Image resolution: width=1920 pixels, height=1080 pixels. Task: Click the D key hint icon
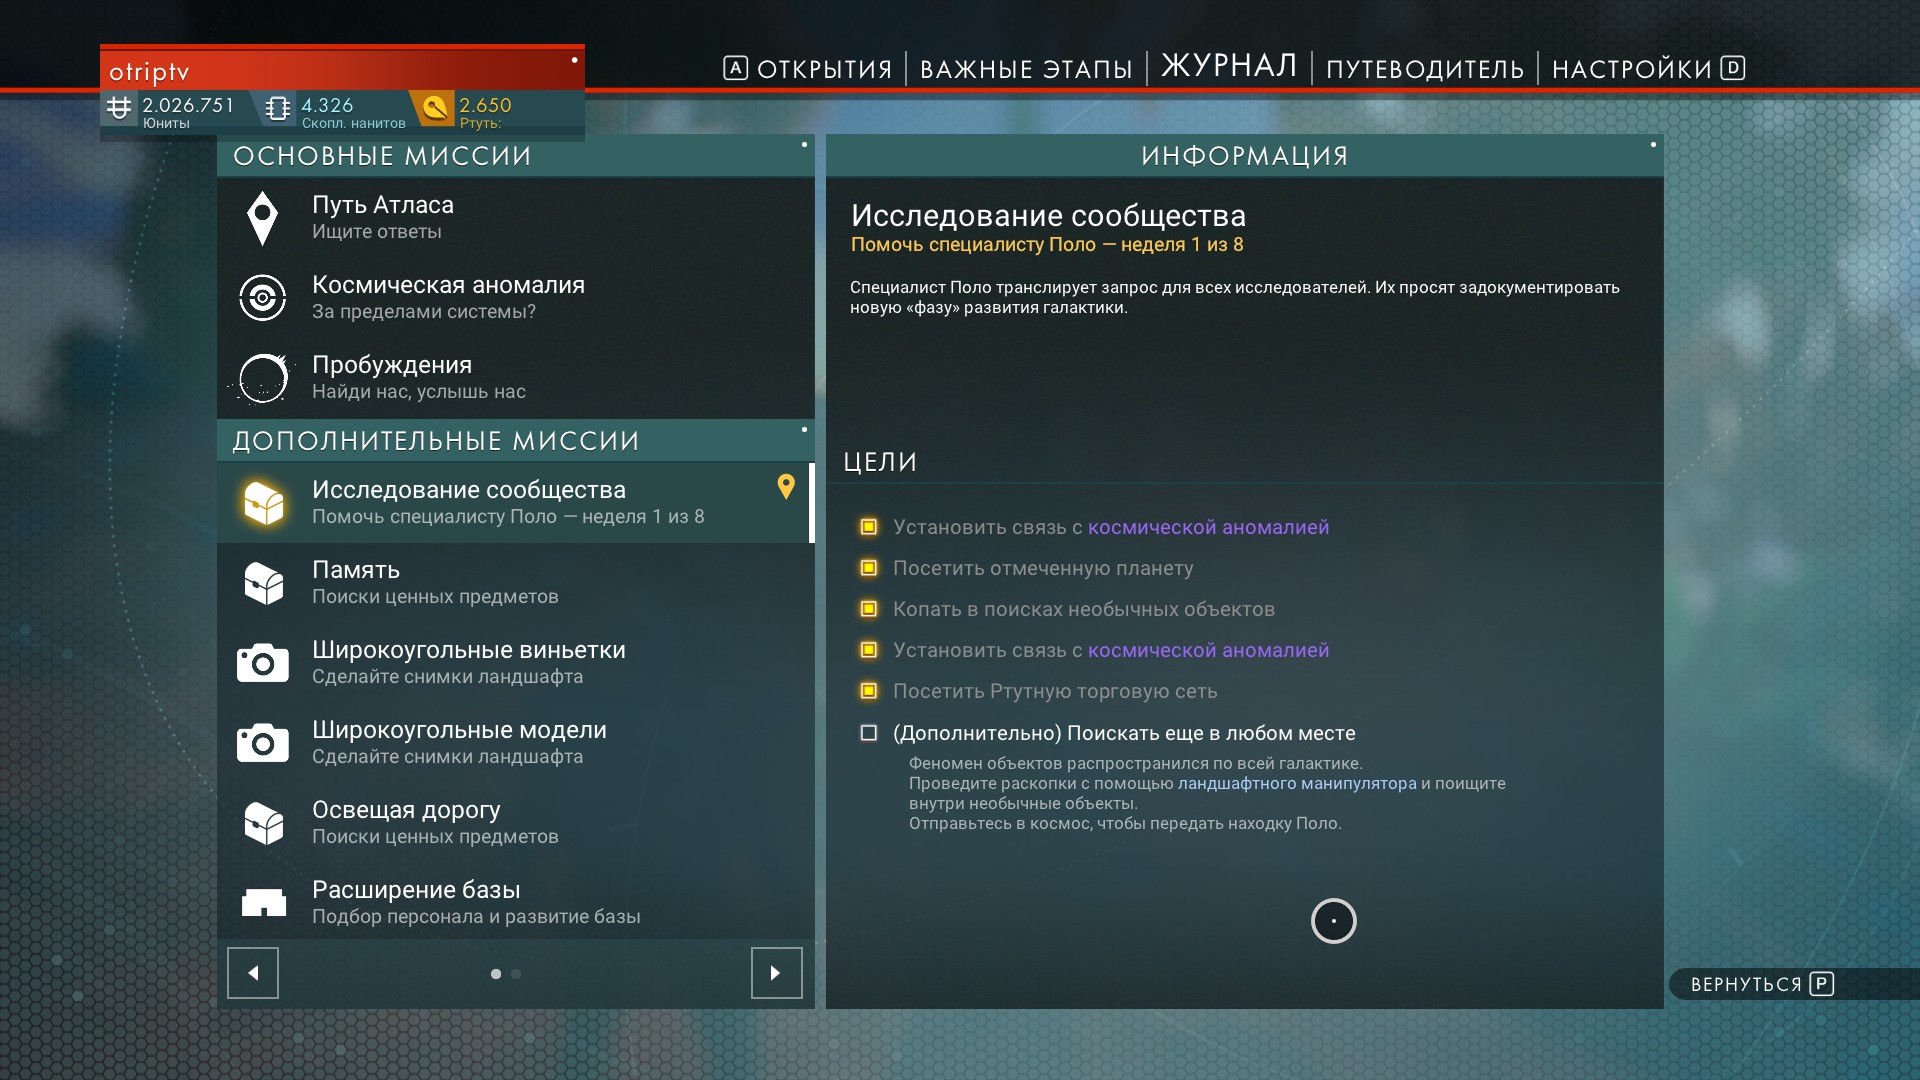pos(1733,68)
